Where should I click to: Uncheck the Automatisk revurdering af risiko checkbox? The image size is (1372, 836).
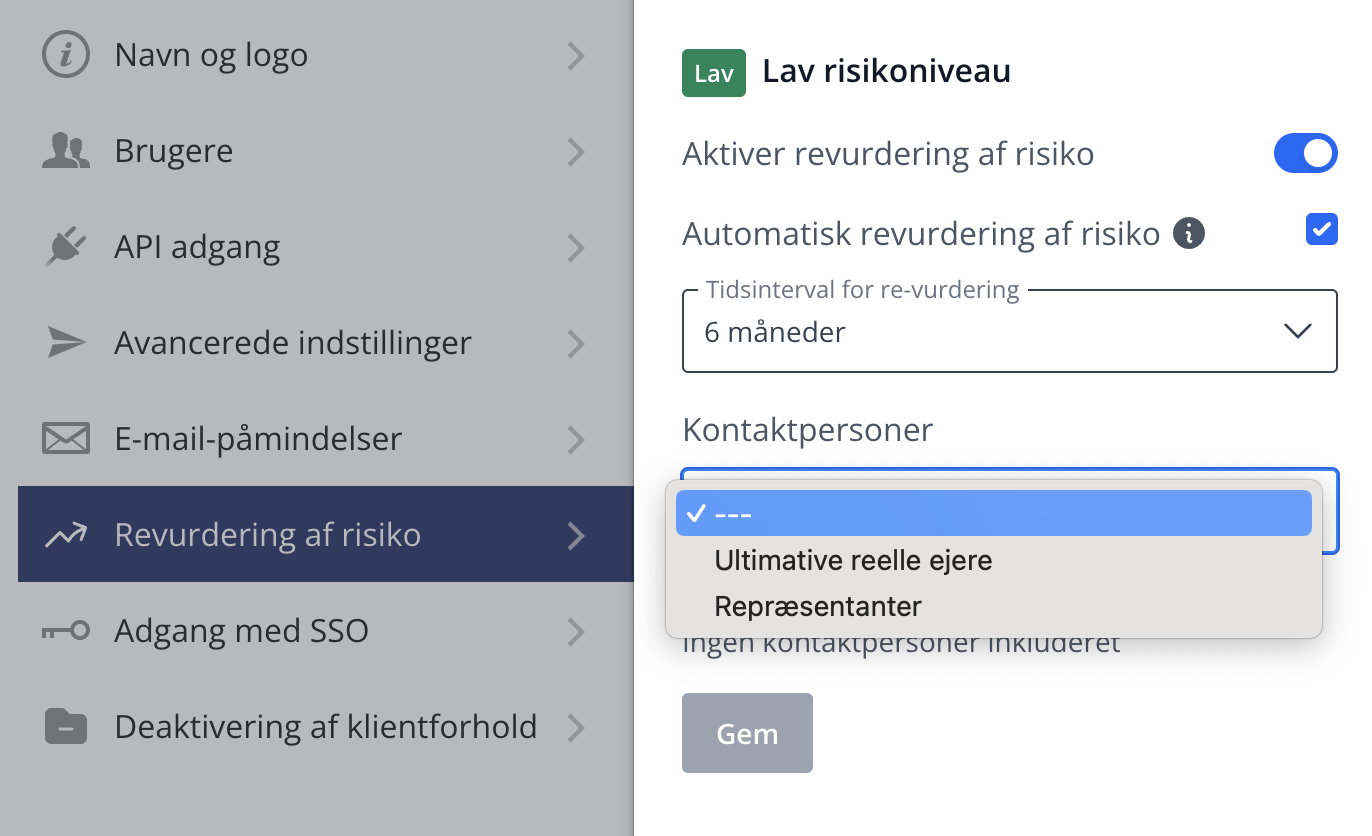1322,230
